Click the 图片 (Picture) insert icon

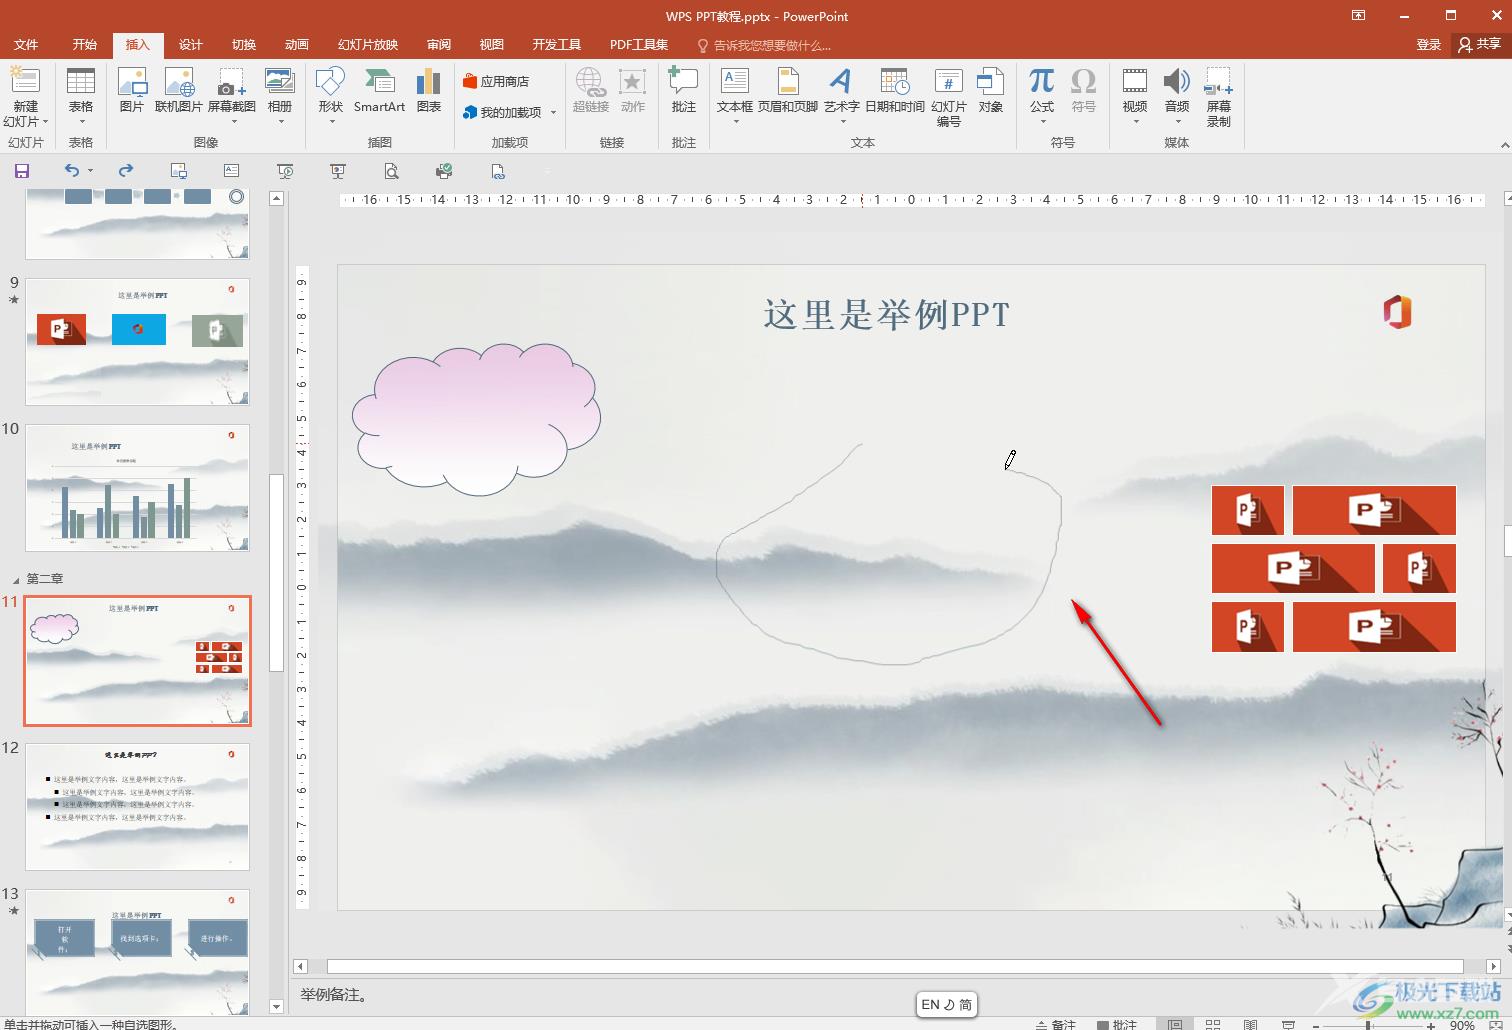point(132,90)
